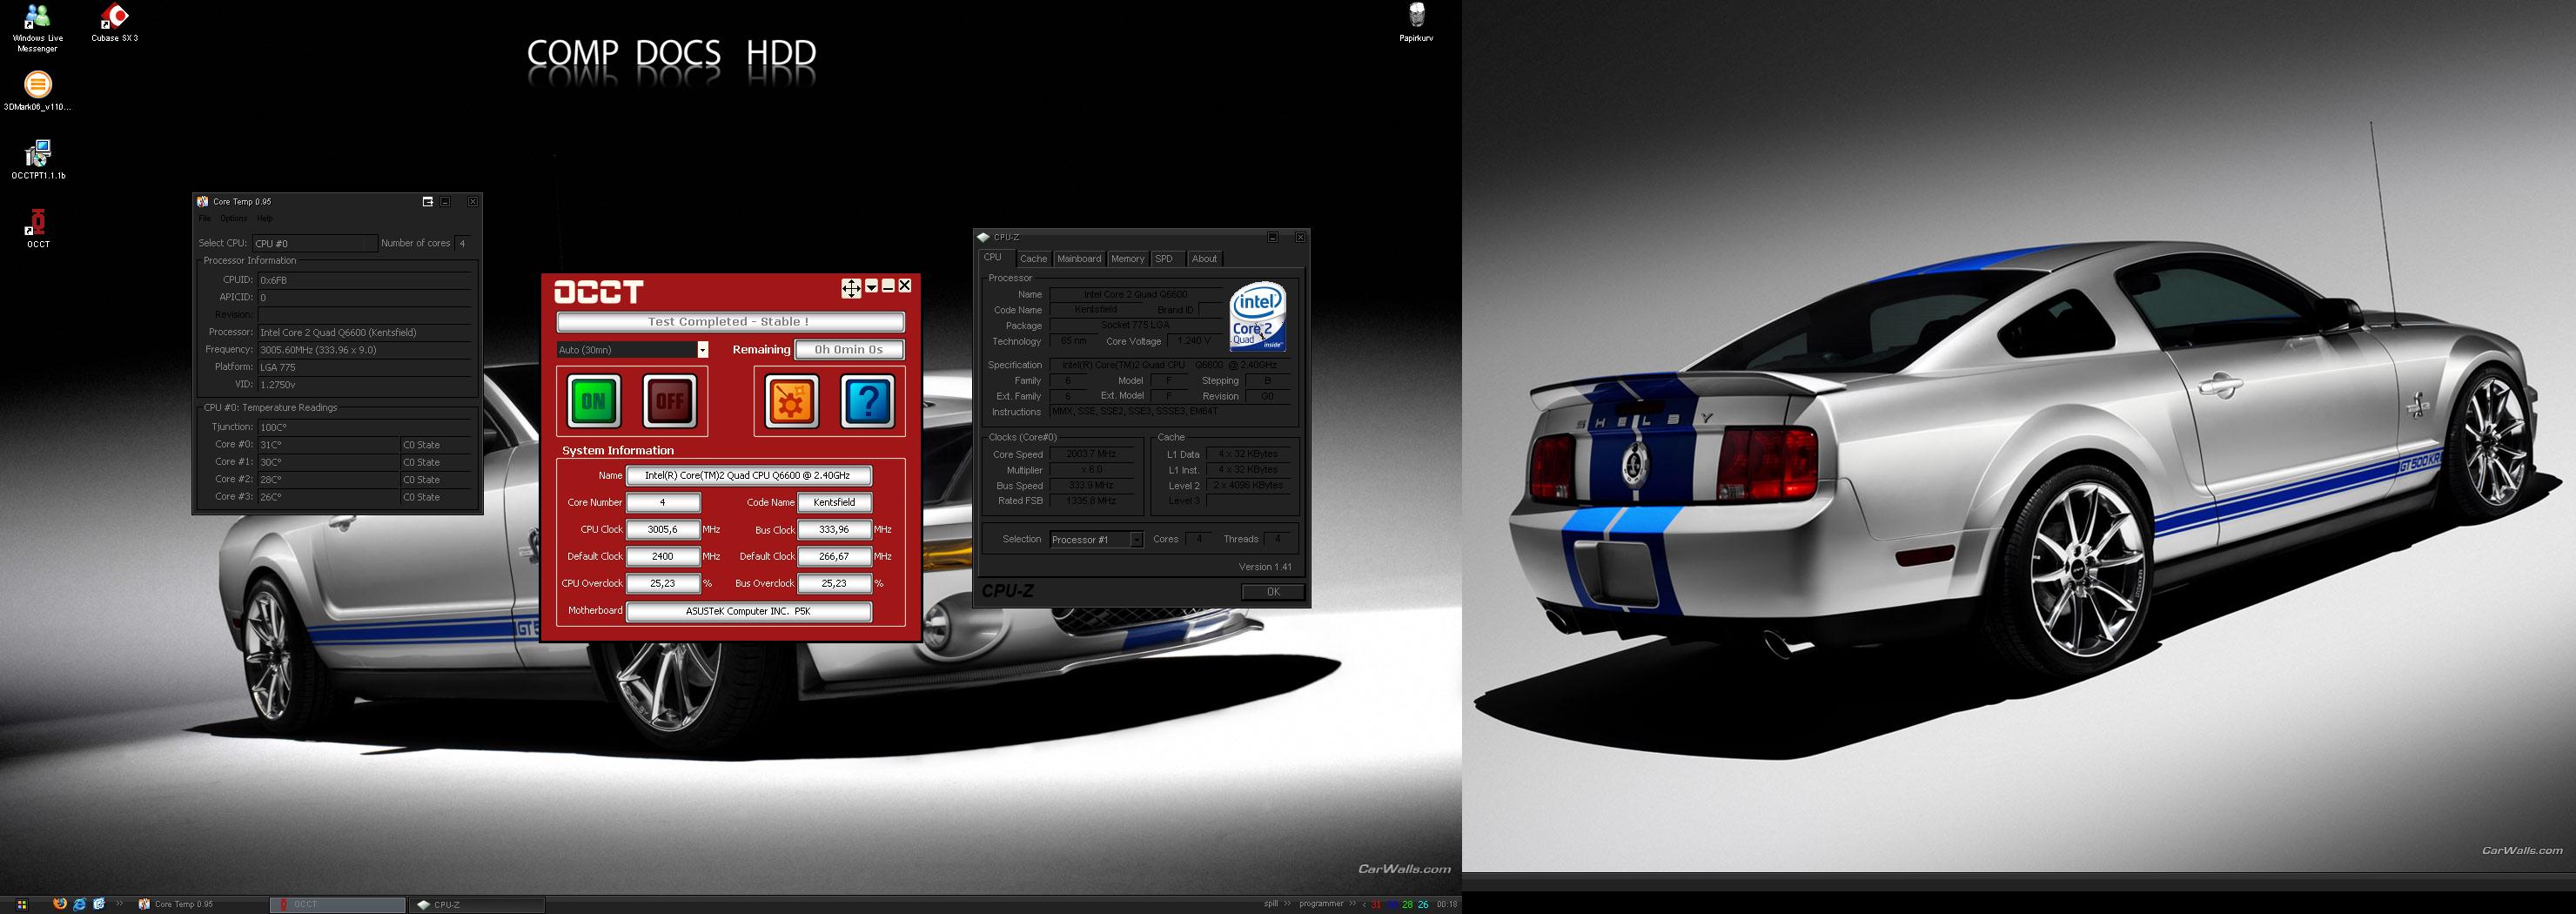The height and width of the screenshot is (914, 2576).
Task: Click the HDD desktop label
Action: 781,53
